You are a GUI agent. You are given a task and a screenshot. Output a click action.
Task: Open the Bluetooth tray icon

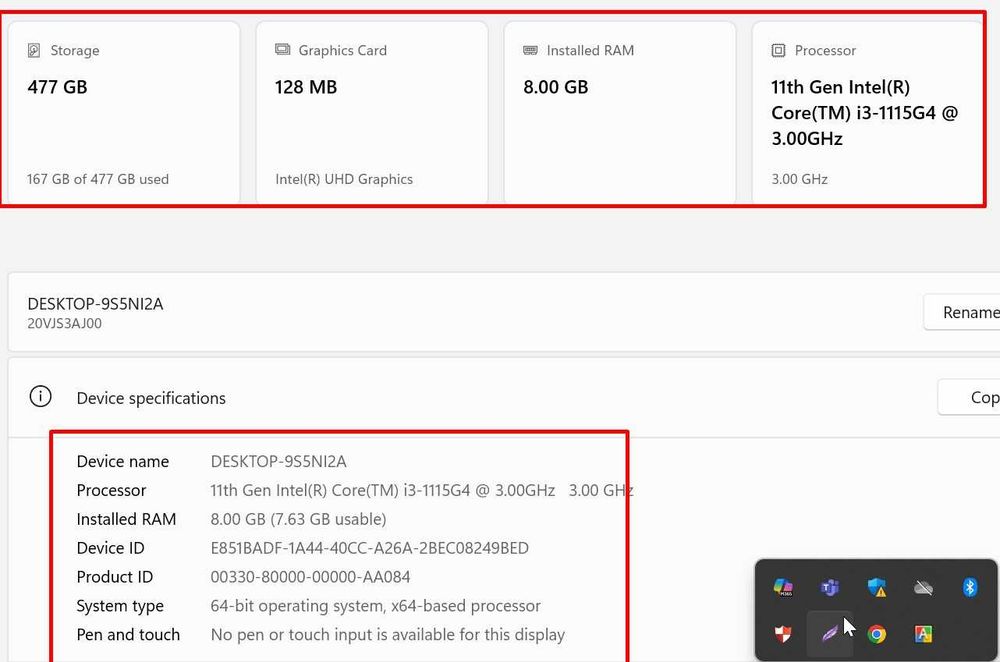pos(969,588)
